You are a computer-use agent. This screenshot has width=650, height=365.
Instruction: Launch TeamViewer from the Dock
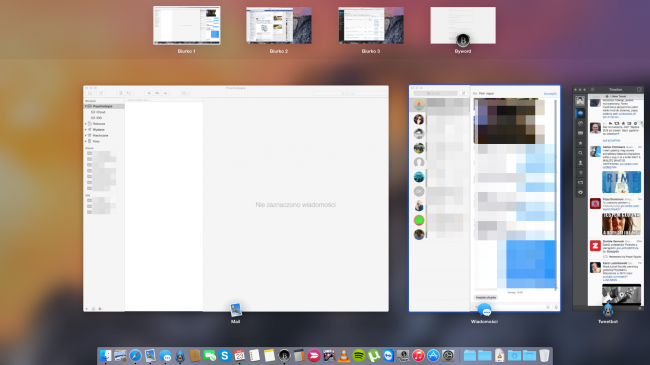389,355
